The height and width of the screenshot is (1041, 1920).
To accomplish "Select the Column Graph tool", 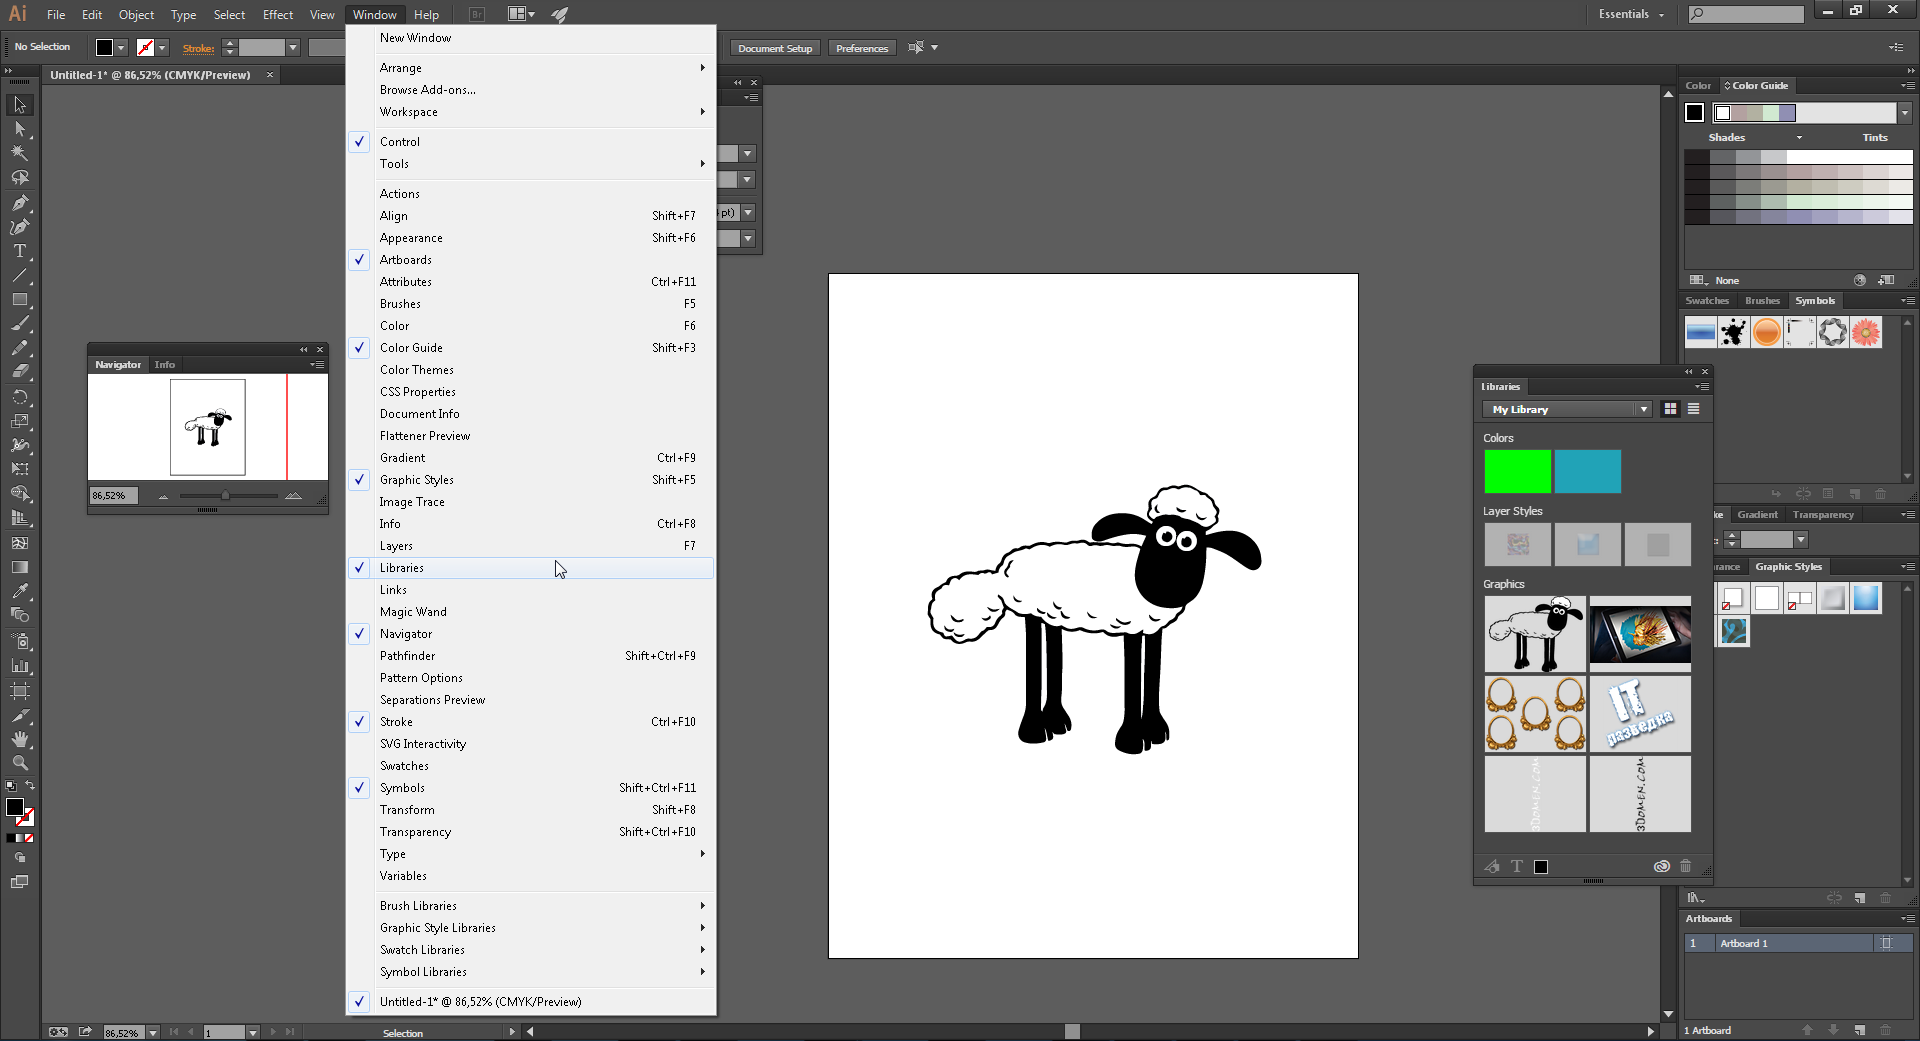I will click(19, 665).
